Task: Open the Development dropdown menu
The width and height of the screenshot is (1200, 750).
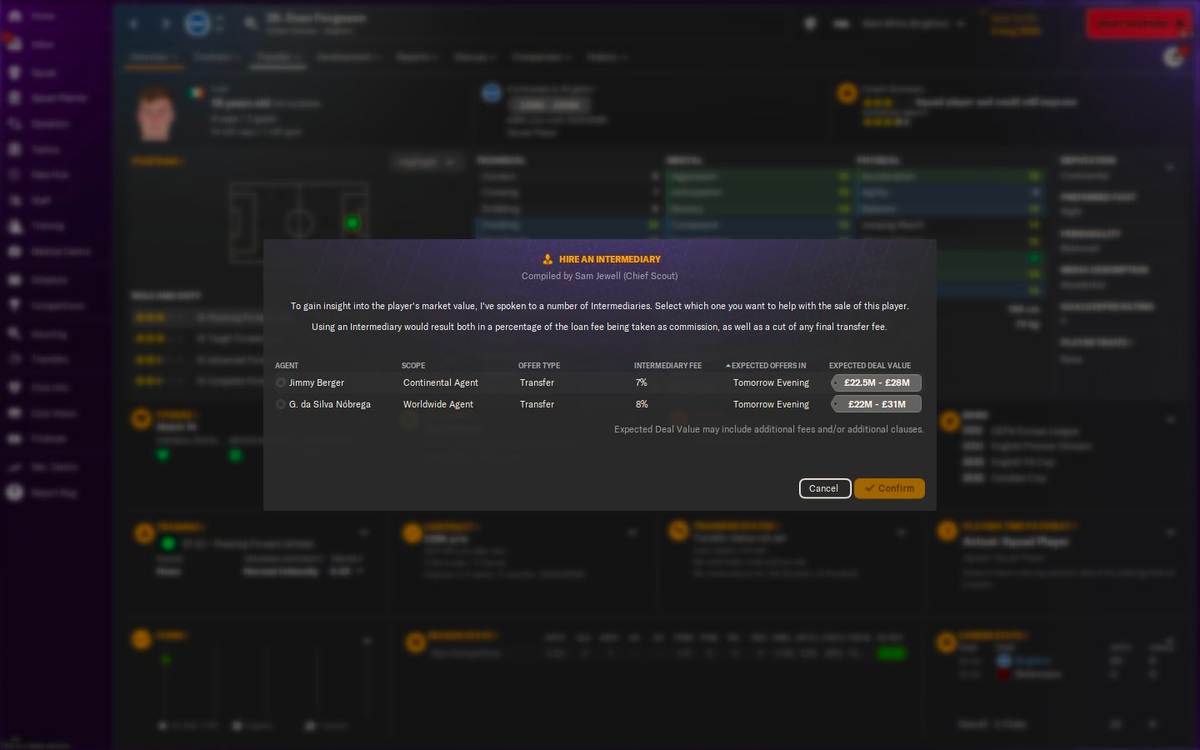Action: (347, 57)
